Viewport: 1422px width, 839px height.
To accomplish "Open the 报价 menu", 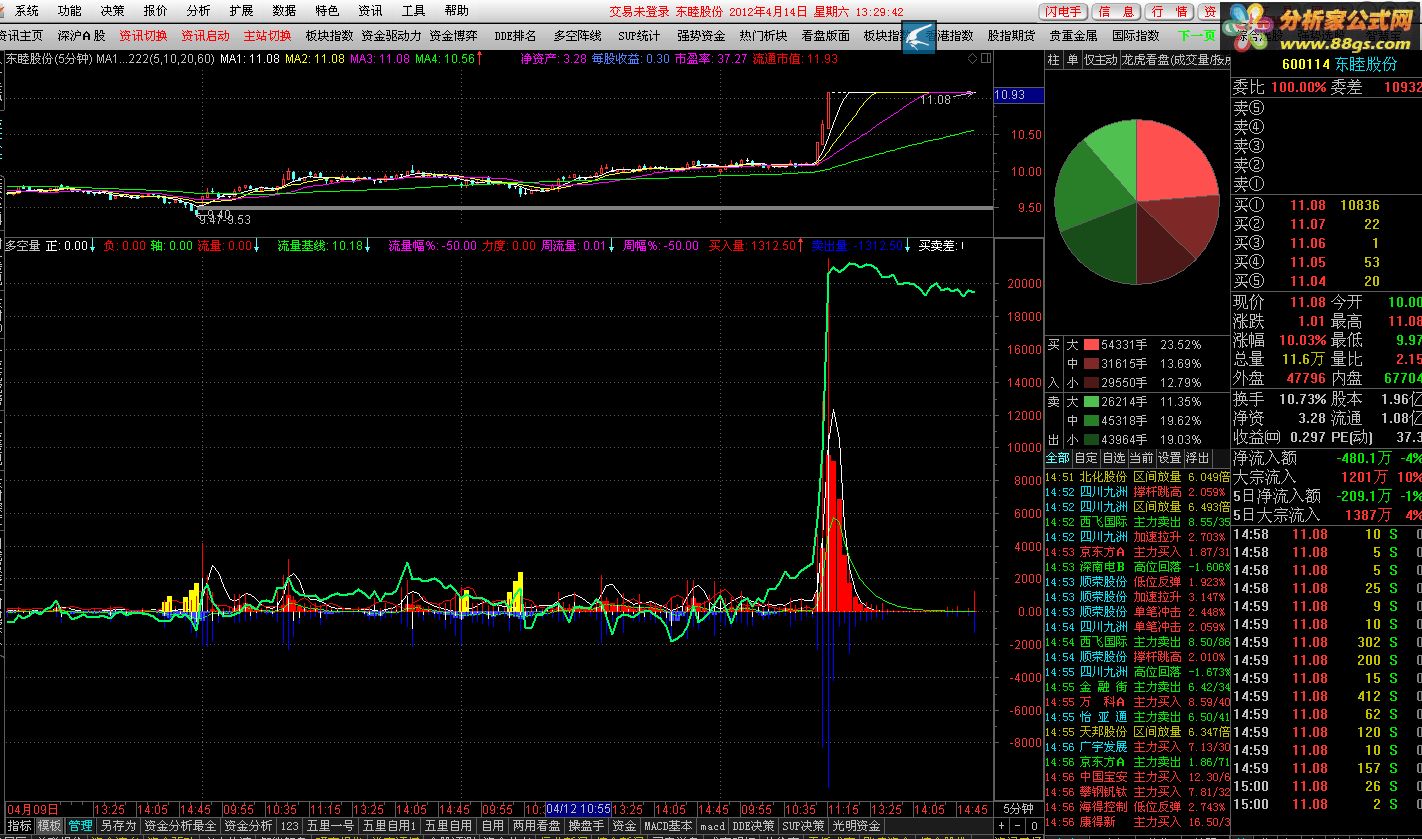I will 155,11.
